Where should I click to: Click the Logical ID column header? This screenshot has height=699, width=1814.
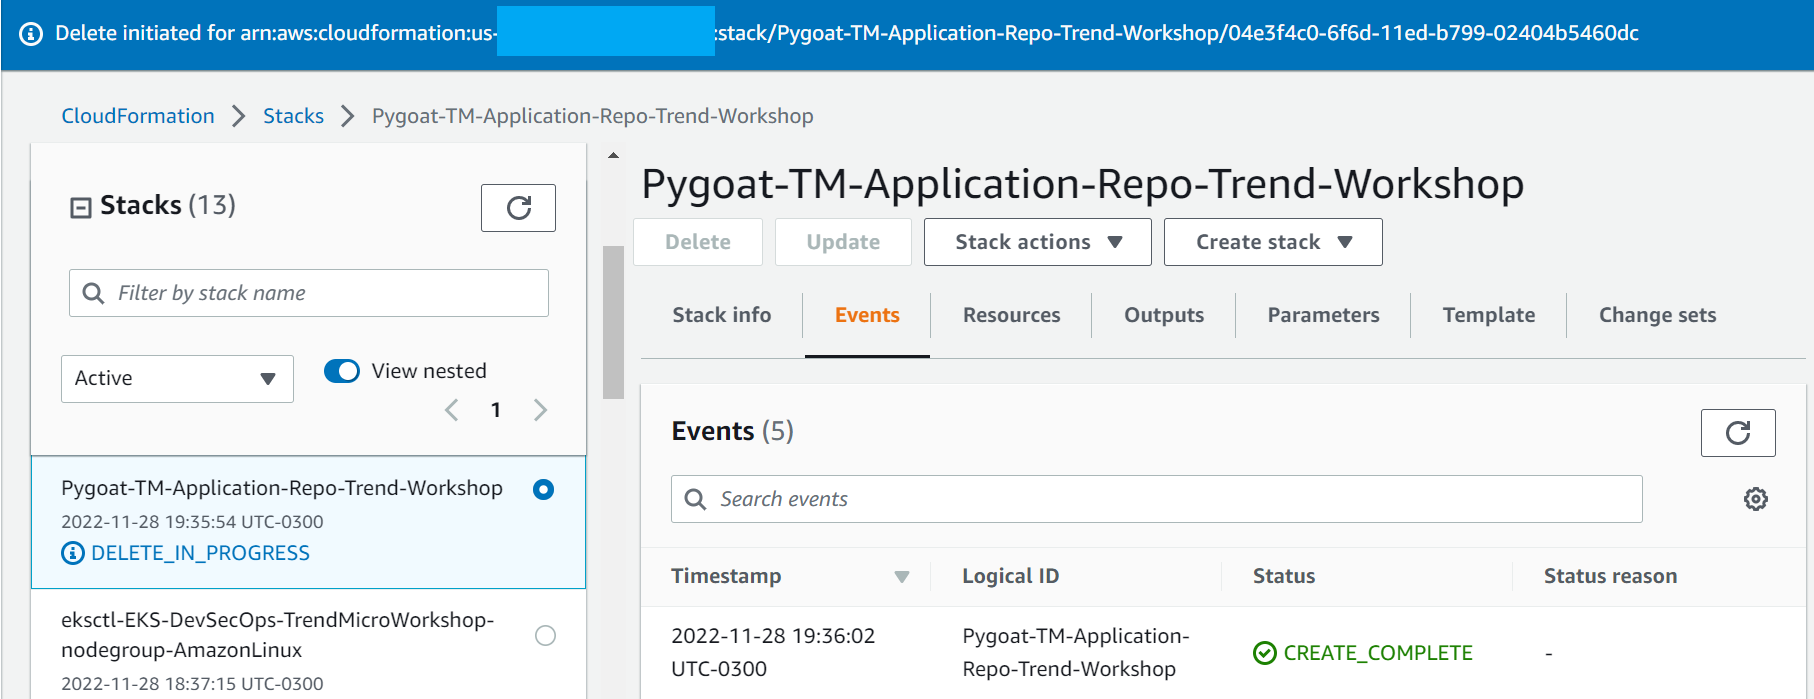(1010, 576)
